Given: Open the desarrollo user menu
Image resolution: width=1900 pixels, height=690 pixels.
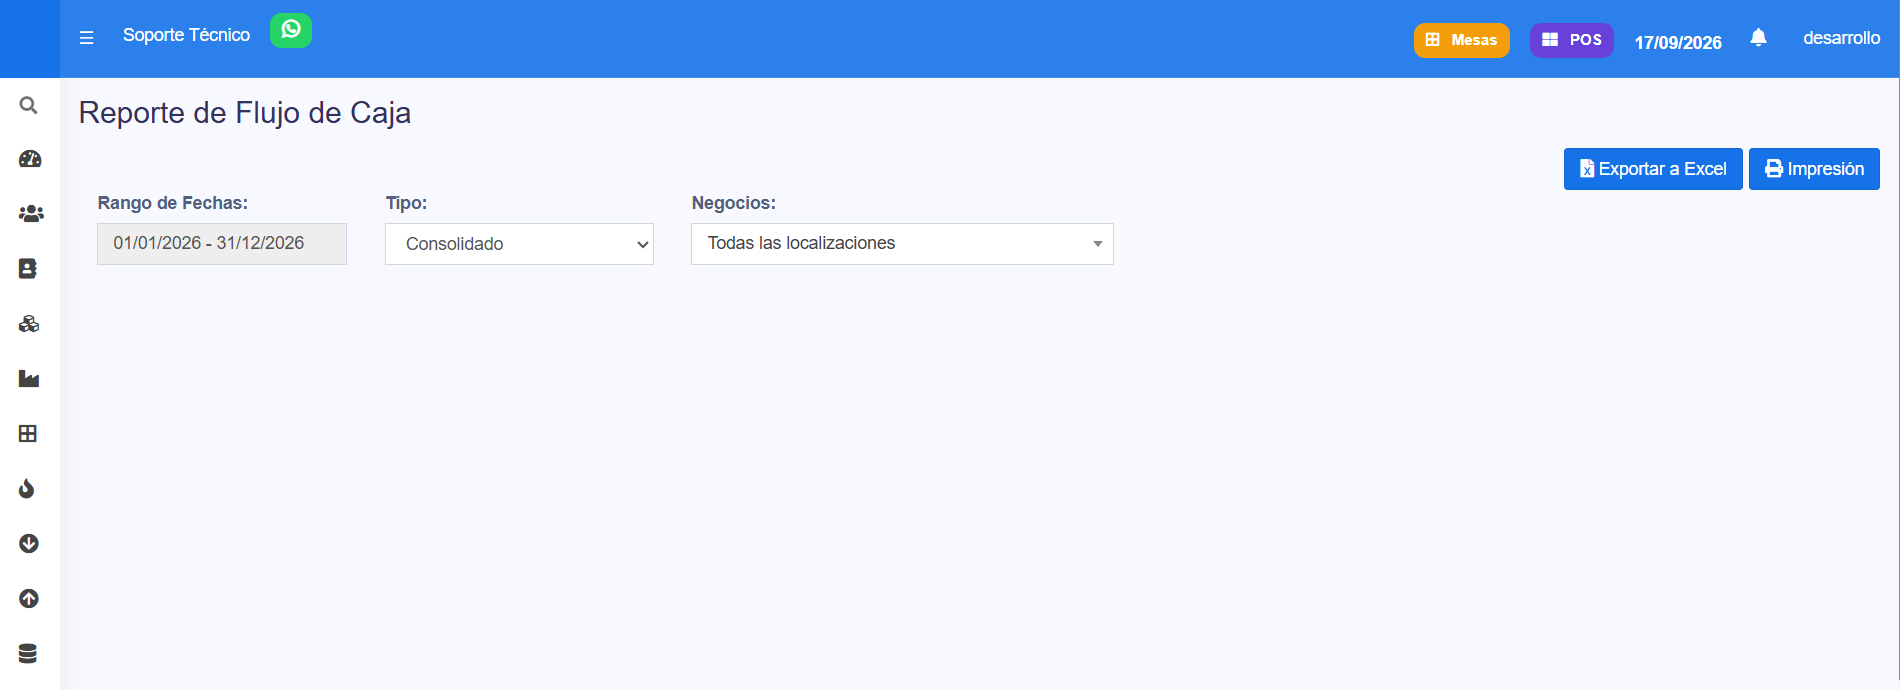Looking at the screenshot, I should coord(1841,38).
